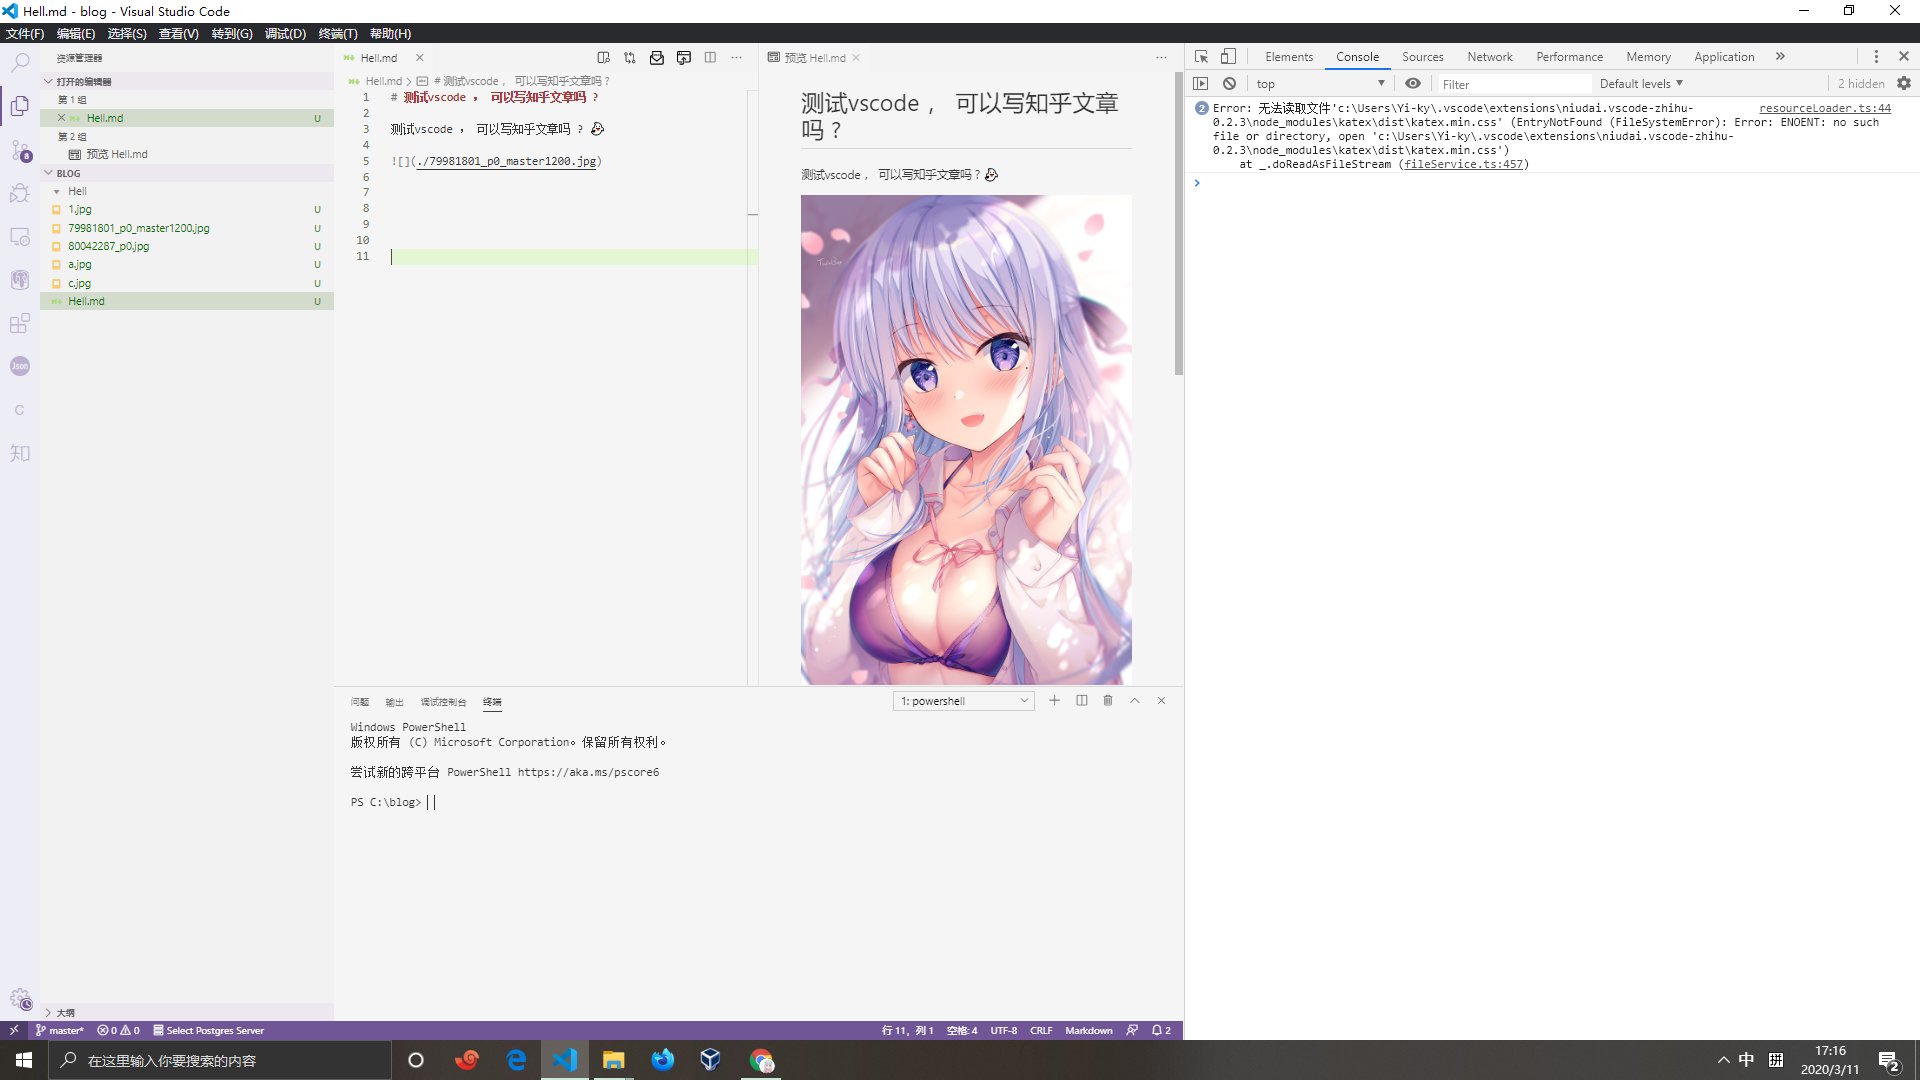Viewport: 1920px width, 1080px height.
Task: Open the Extensions view
Action: [x=20, y=323]
